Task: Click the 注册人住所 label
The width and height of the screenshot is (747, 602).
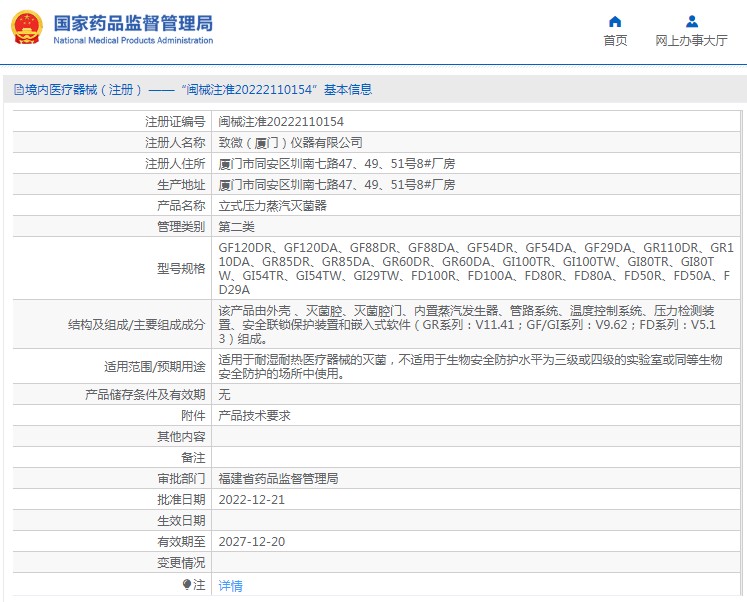Action: click(x=175, y=164)
